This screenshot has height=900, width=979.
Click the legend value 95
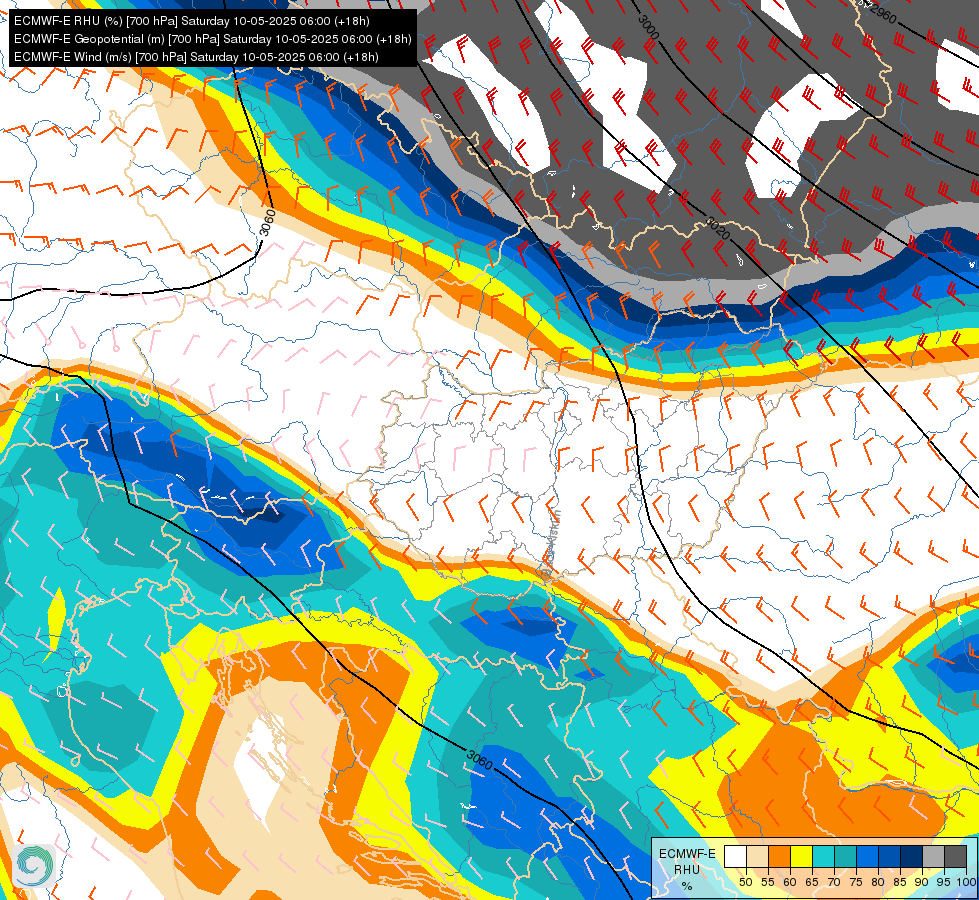click(x=943, y=882)
